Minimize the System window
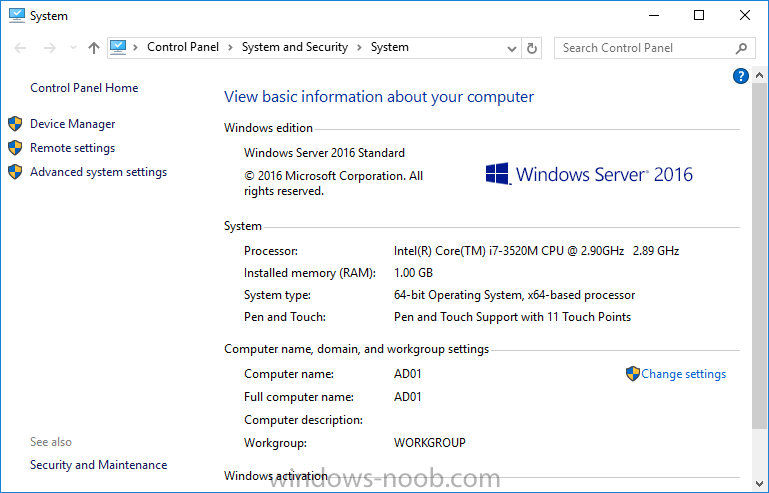The height and width of the screenshot is (493, 769). [x=654, y=16]
